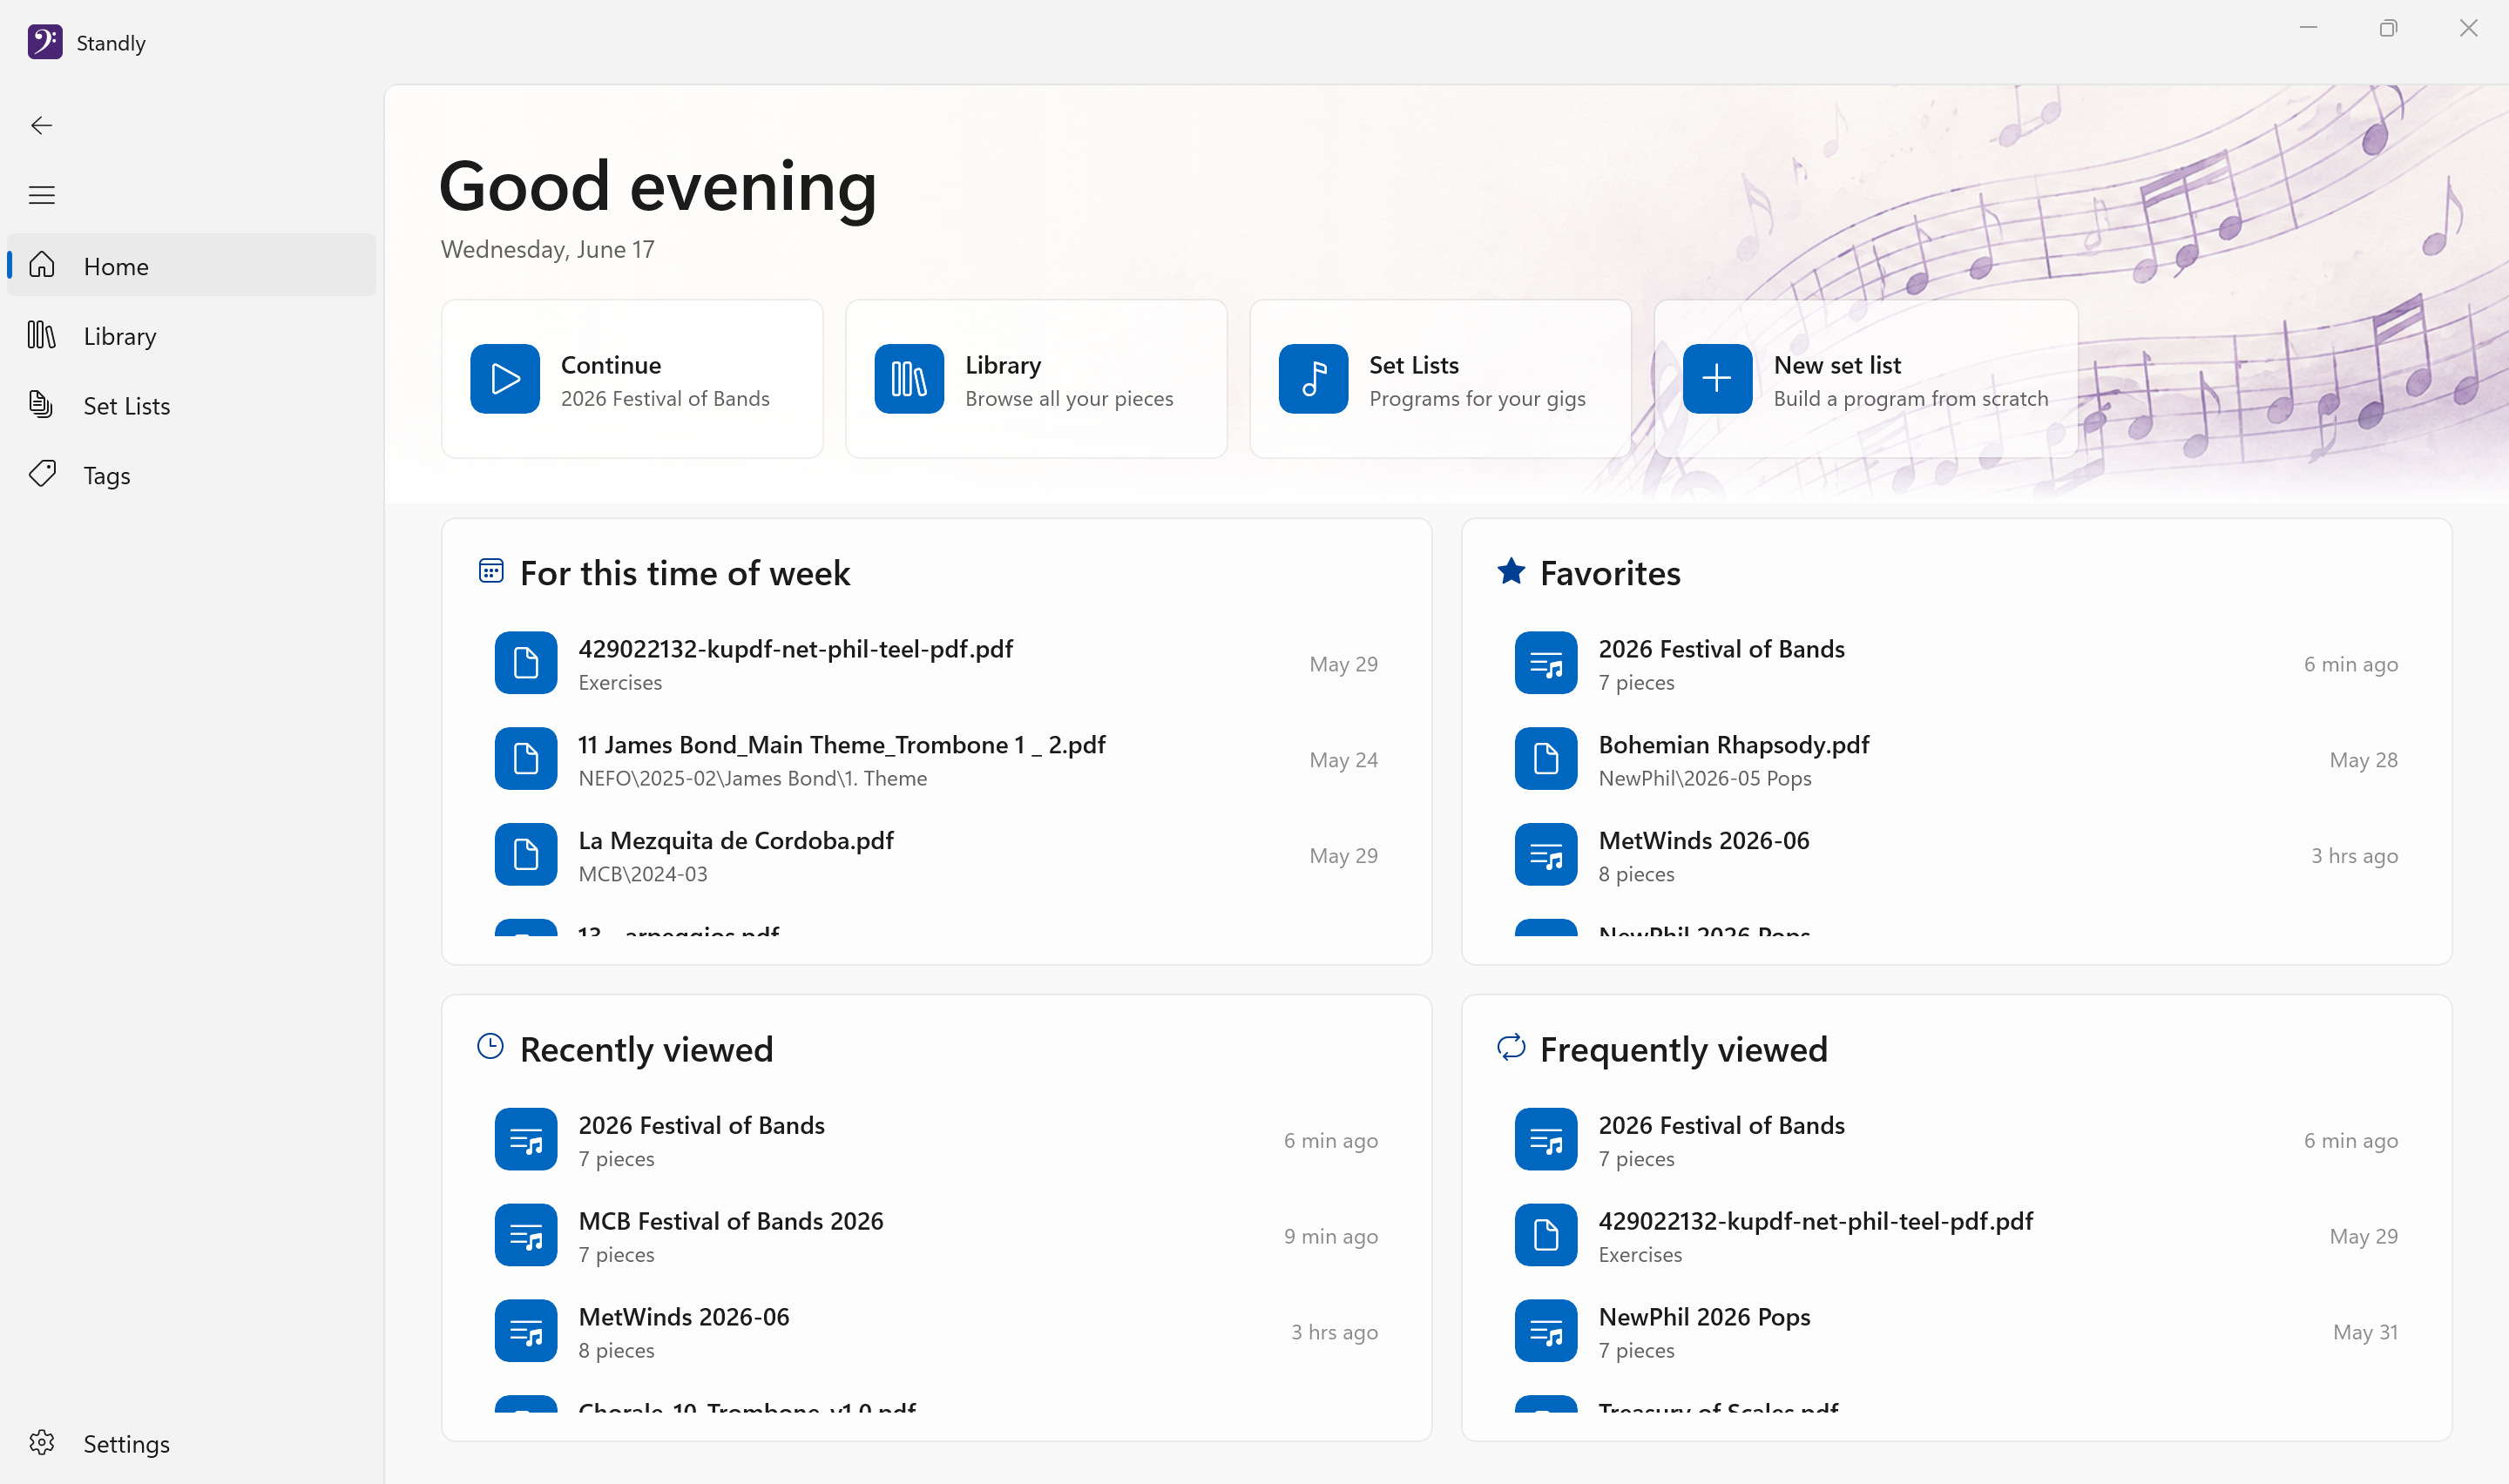This screenshot has height=1484, width=2509.
Task: Click set list icon of Favorites MetWinds 2026-06
Action: pos(1546,855)
